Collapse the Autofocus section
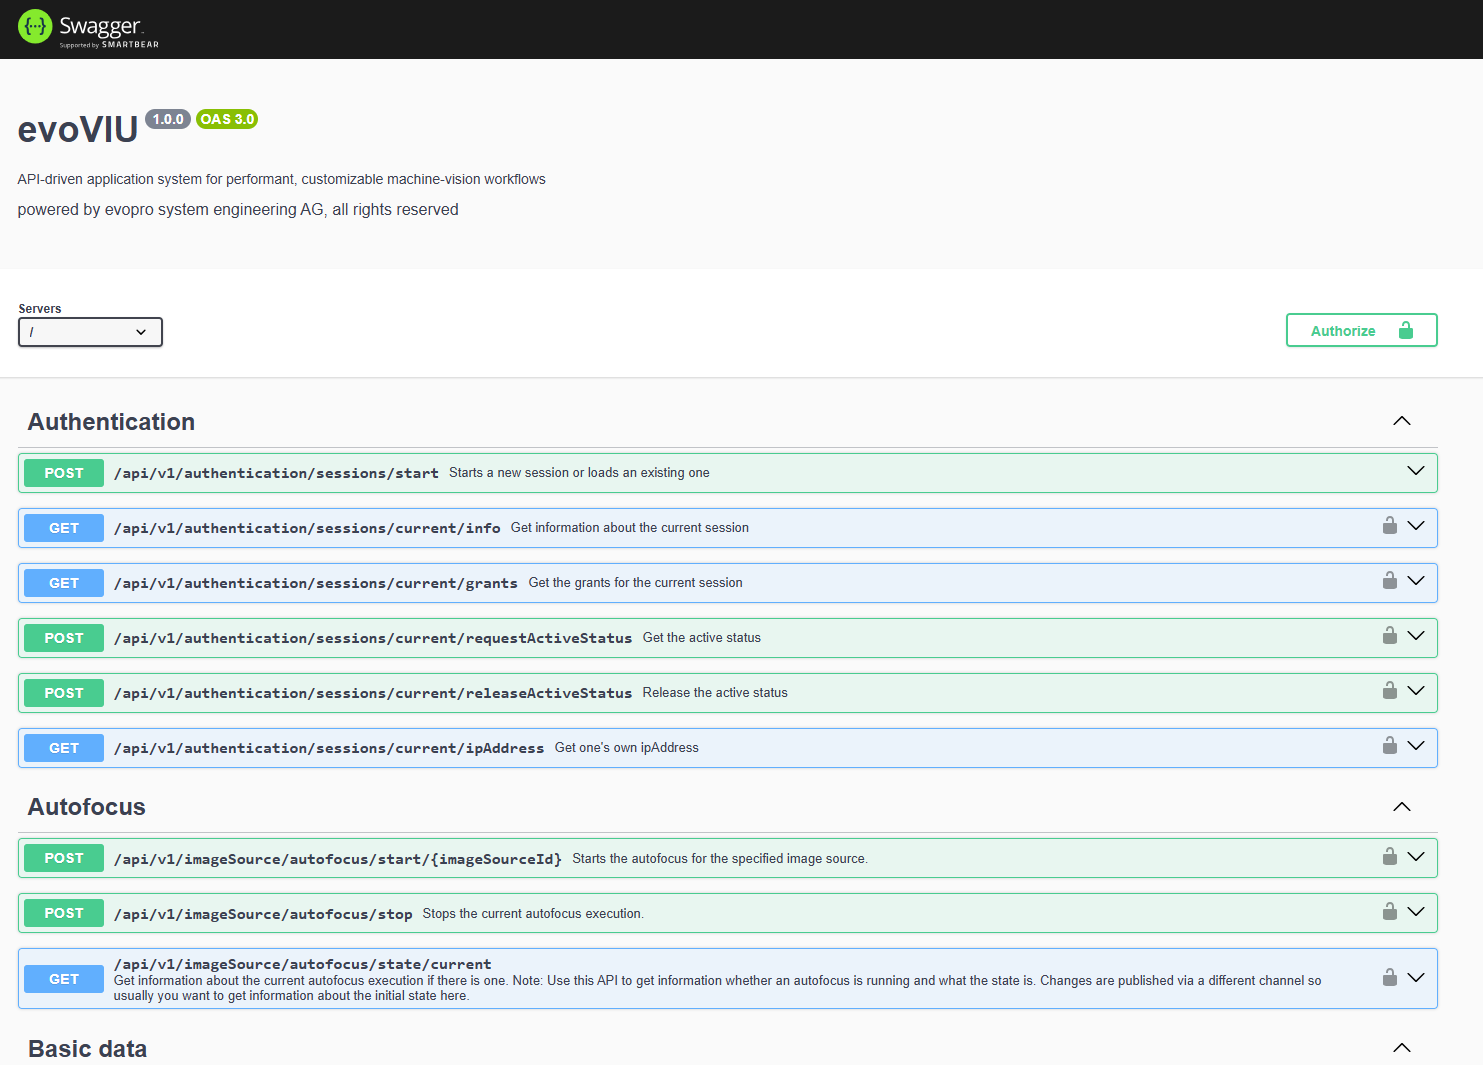Viewport: 1483px width, 1065px height. (1401, 807)
